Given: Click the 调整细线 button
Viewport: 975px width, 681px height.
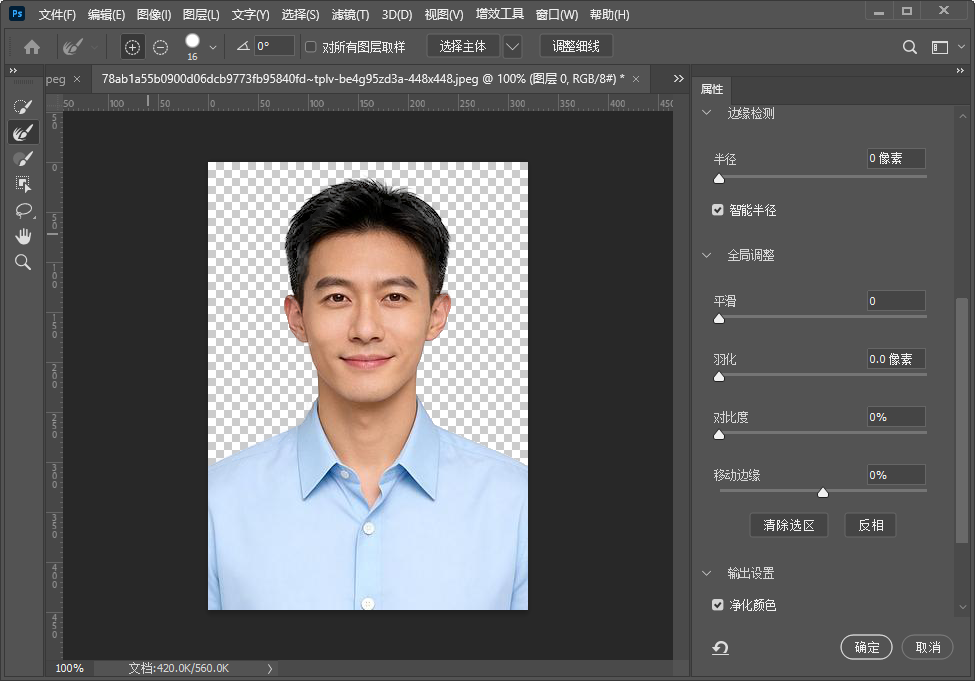Looking at the screenshot, I should 576,47.
